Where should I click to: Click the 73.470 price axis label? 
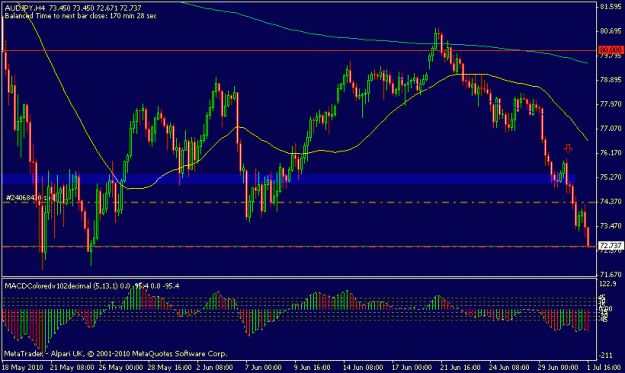pyautogui.click(x=610, y=226)
